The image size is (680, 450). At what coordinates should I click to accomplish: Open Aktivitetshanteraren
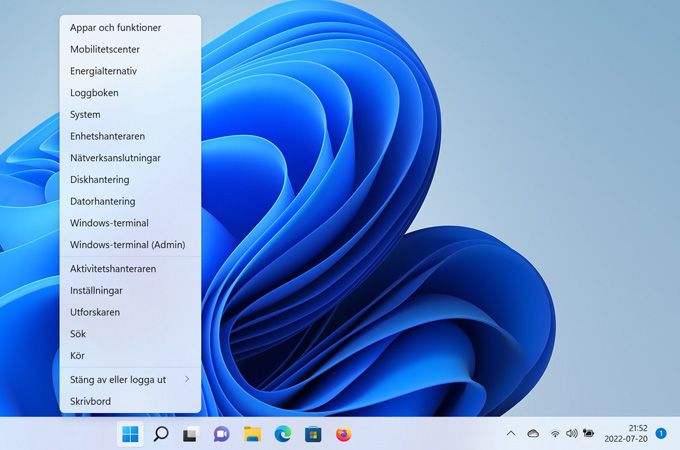131,269
